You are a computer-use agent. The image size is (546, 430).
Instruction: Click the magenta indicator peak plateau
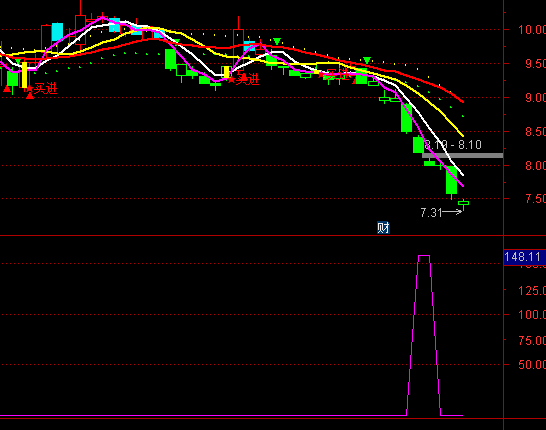coord(424,256)
